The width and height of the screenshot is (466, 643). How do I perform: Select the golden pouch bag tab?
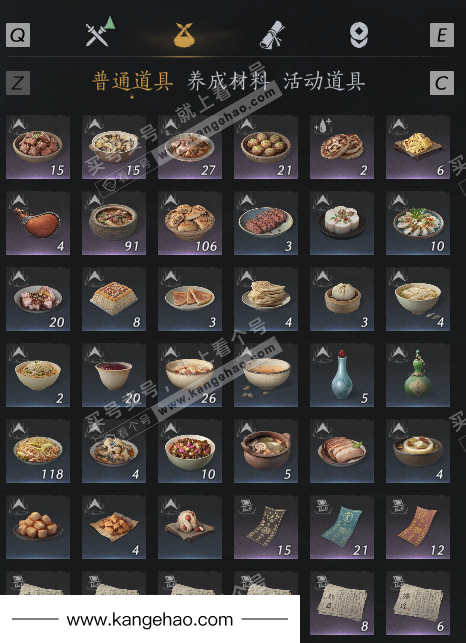coord(183,34)
